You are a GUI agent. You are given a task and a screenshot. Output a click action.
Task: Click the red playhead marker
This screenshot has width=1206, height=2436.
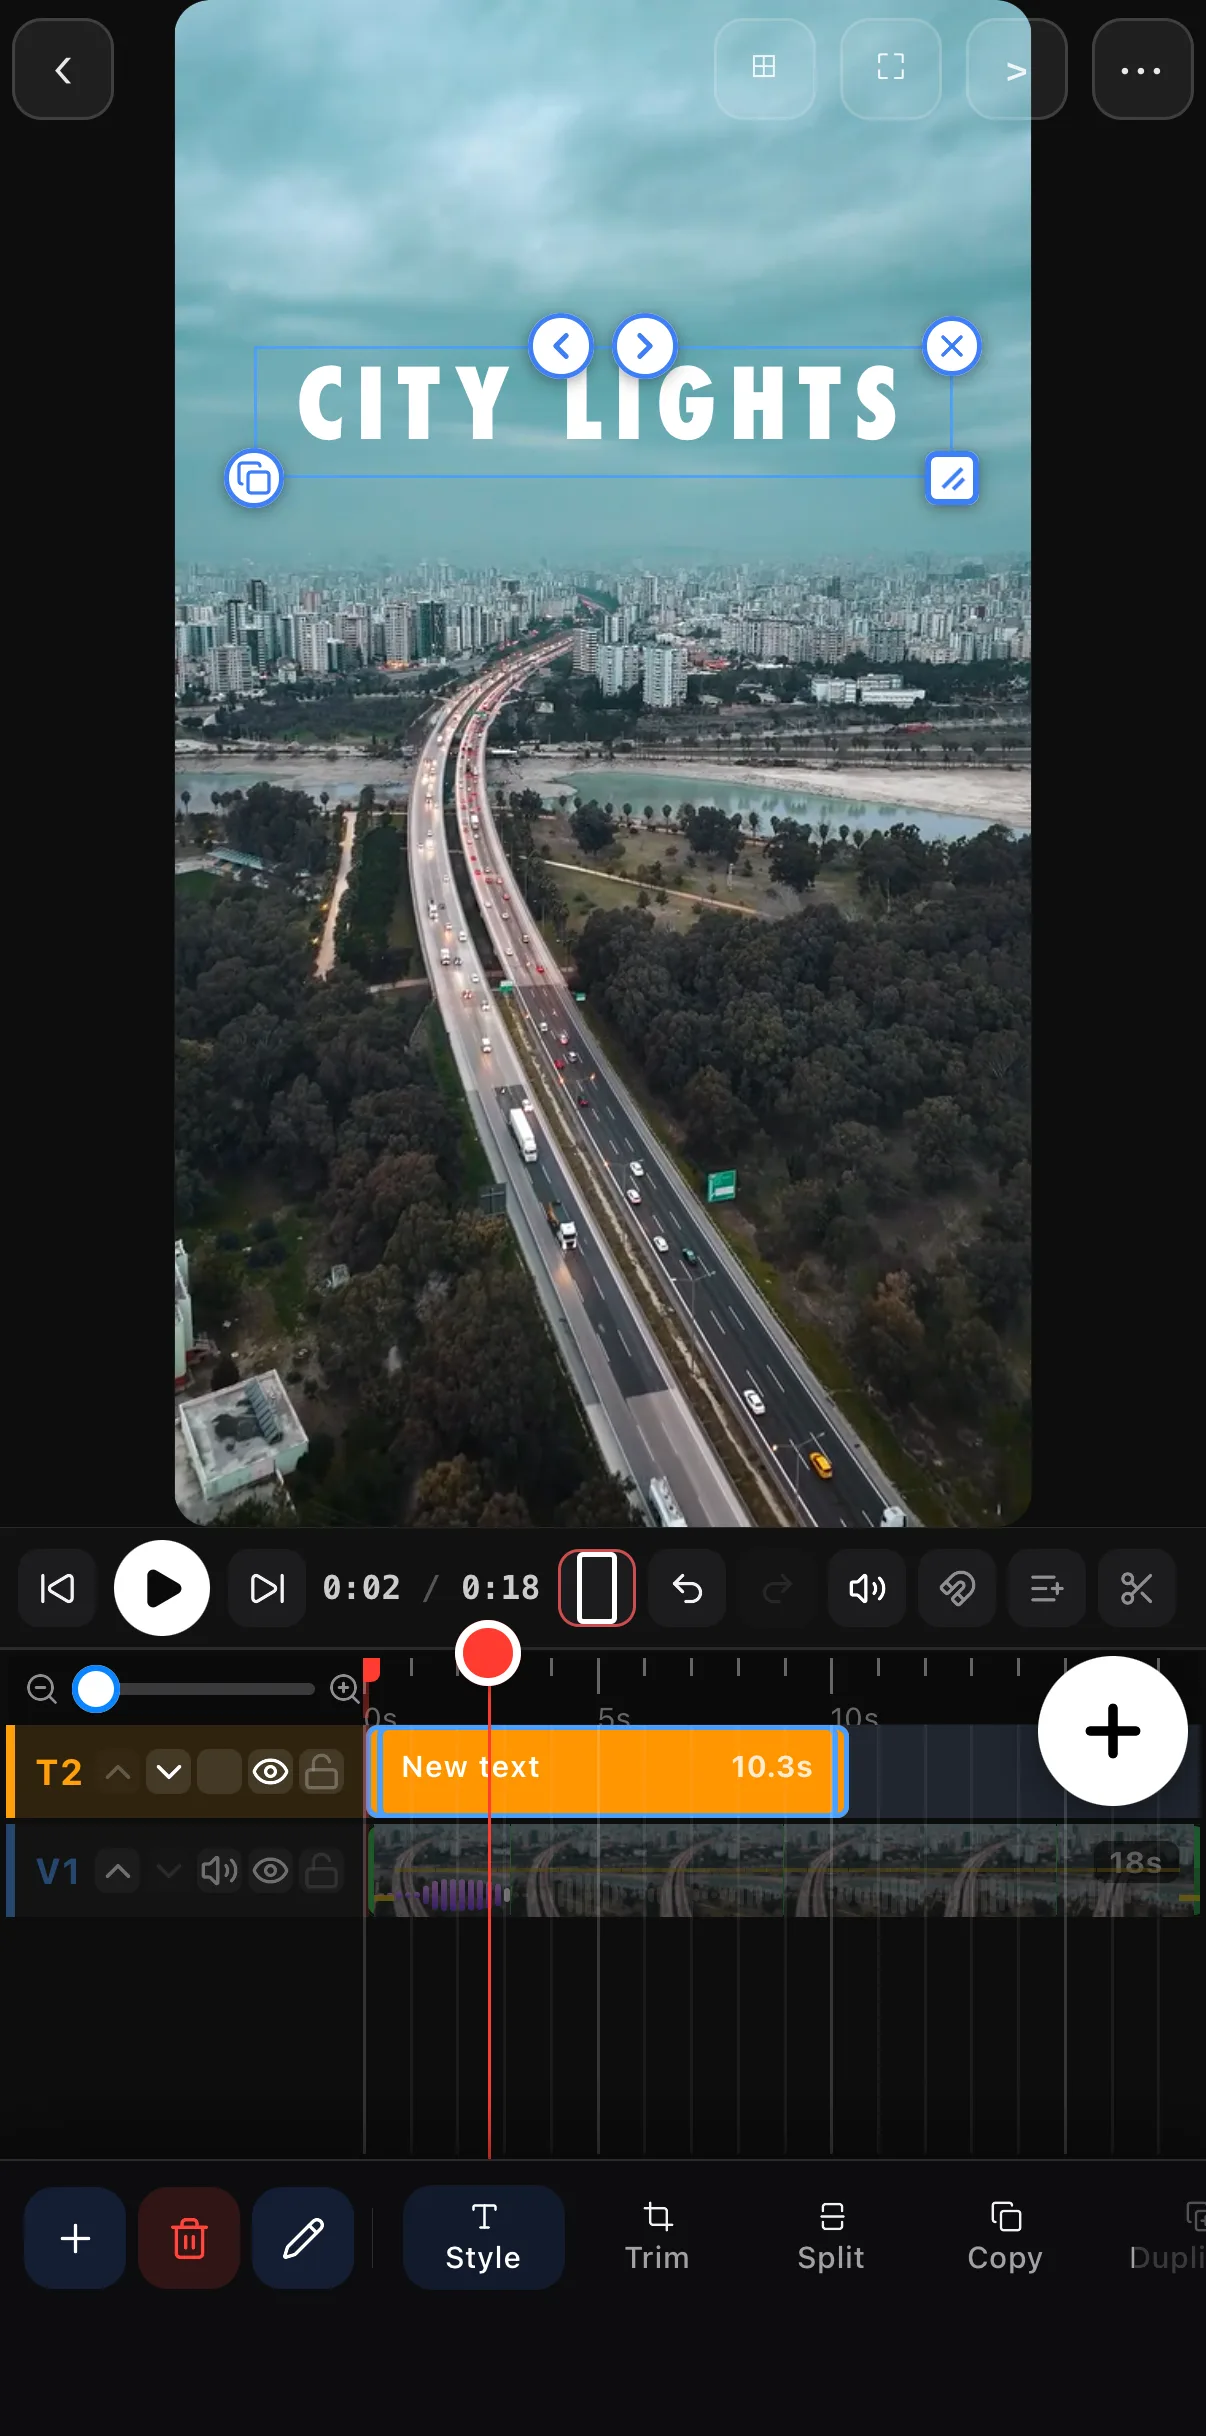click(488, 1653)
